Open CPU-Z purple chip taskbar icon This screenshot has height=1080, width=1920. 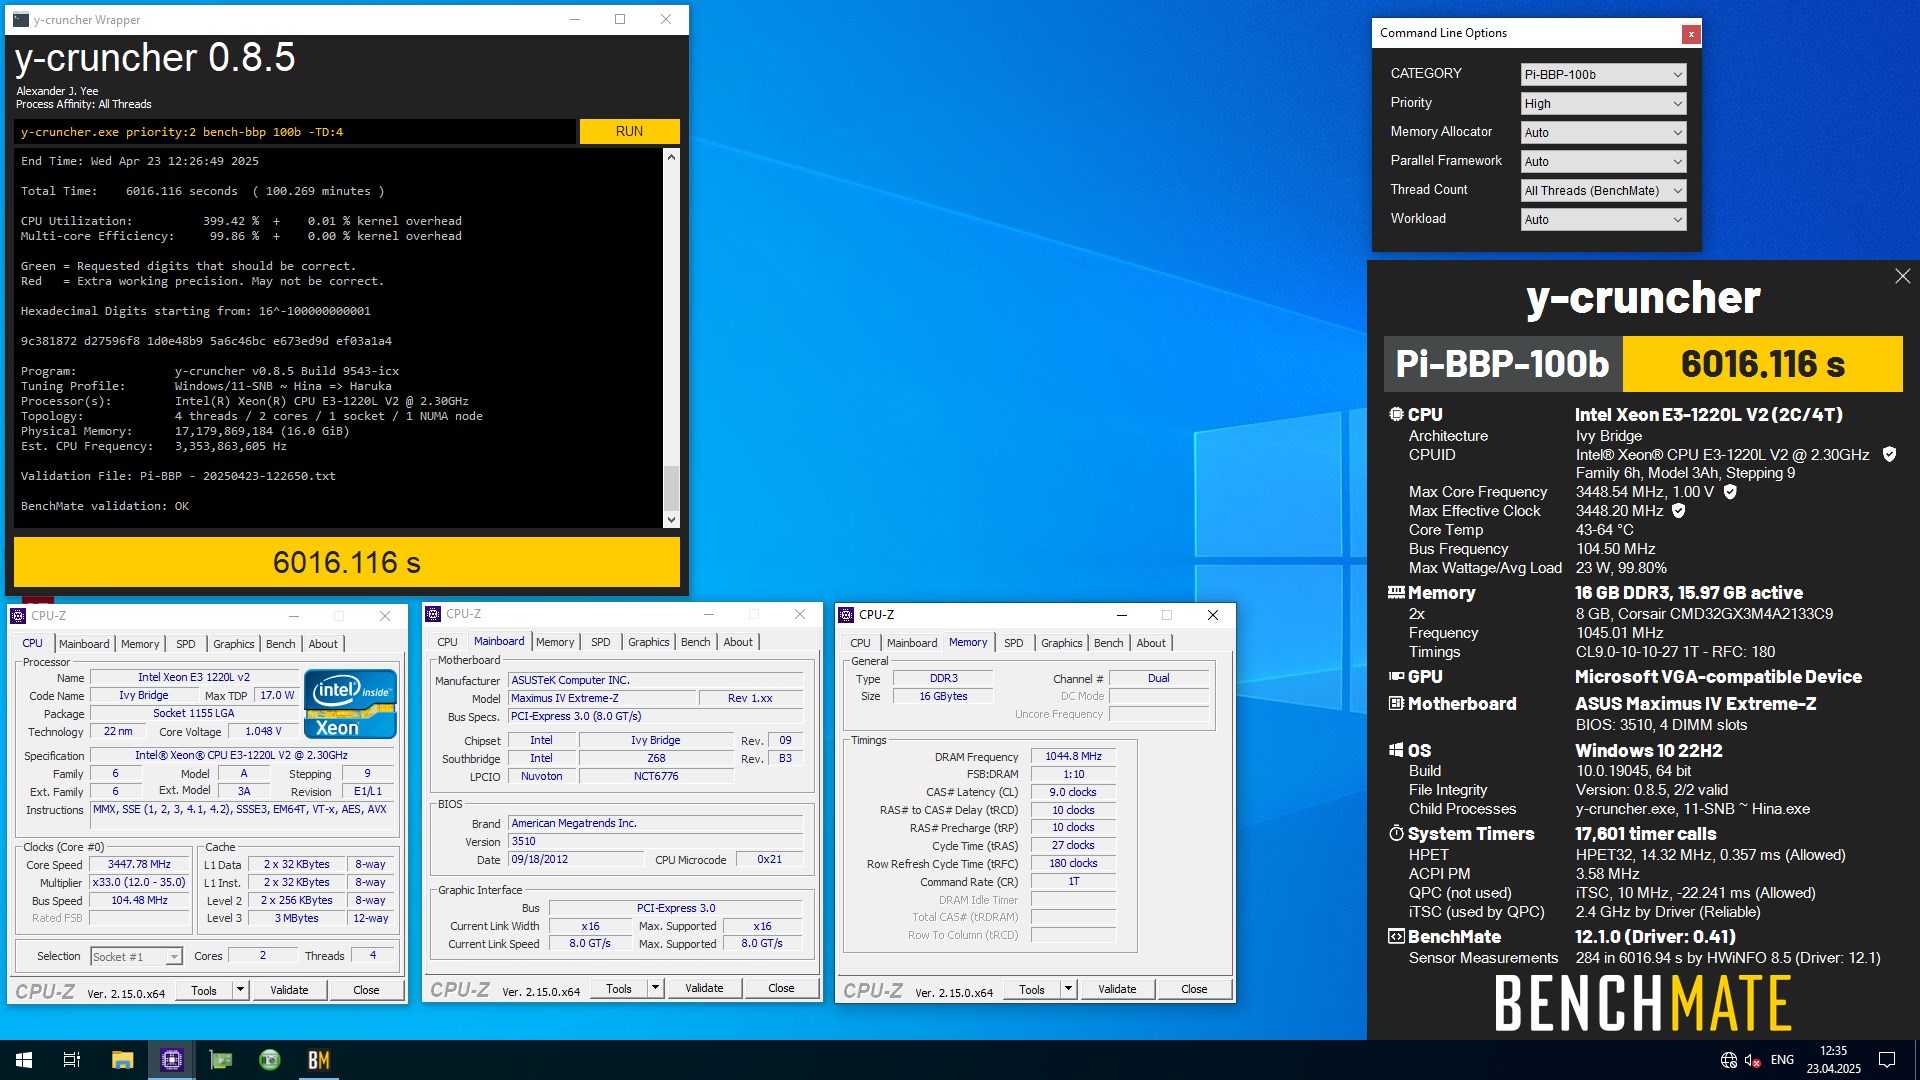coord(171,1060)
